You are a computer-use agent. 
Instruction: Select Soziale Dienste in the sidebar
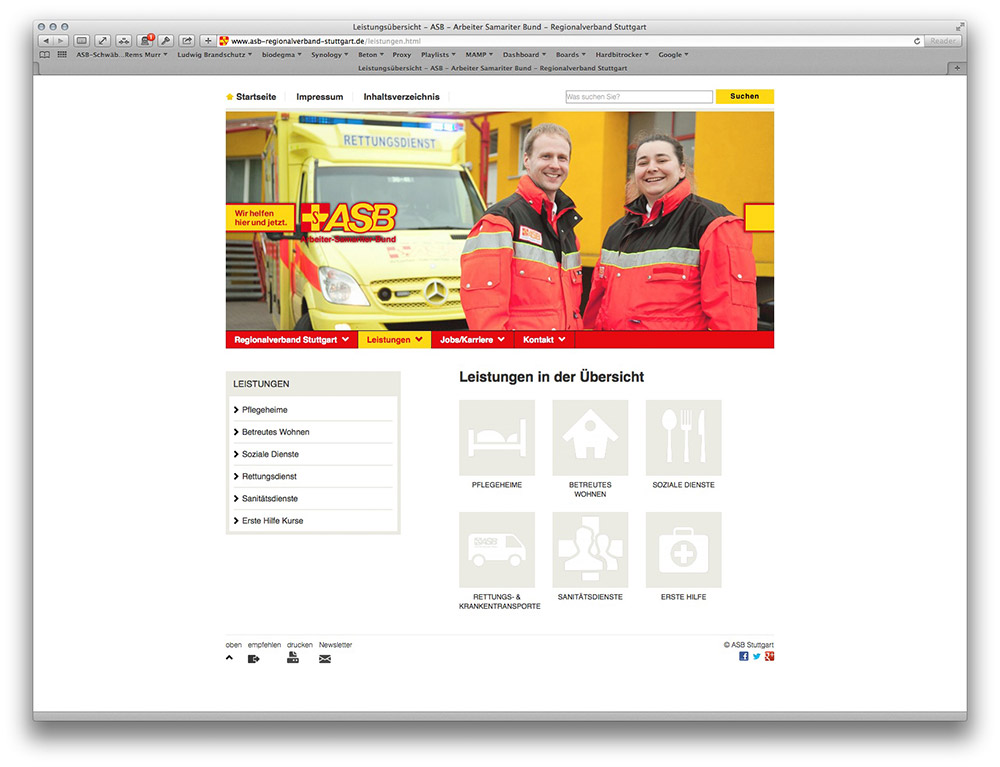[312, 455]
